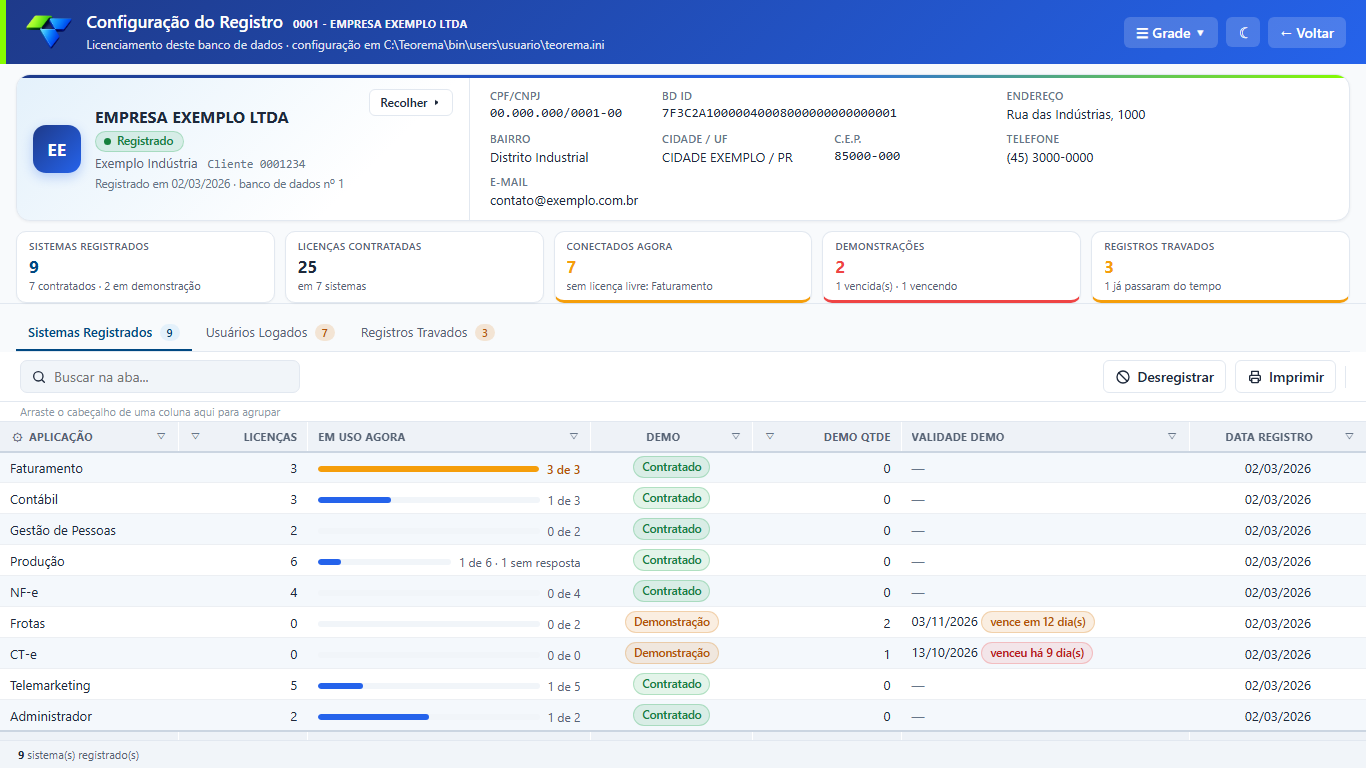Click the Registros Travados summary card
The width and height of the screenshot is (1366, 768).
click(1220, 267)
